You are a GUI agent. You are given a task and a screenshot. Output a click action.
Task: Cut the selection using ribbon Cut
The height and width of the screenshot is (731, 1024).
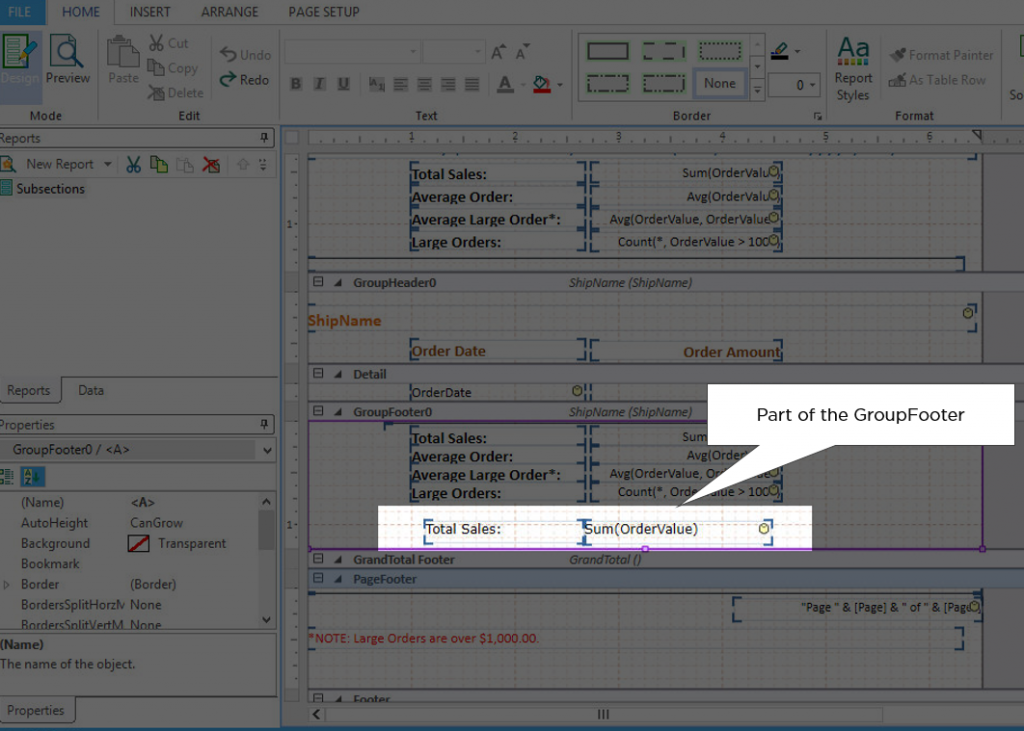click(x=168, y=43)
